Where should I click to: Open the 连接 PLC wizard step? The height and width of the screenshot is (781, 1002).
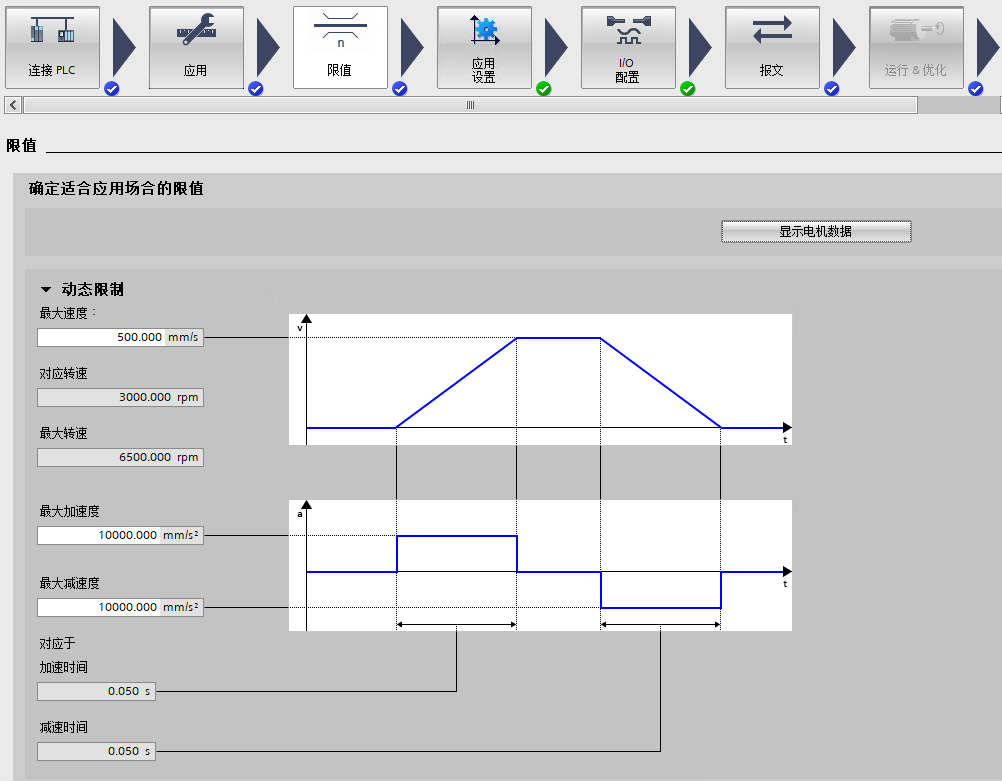tap(52, 47)
